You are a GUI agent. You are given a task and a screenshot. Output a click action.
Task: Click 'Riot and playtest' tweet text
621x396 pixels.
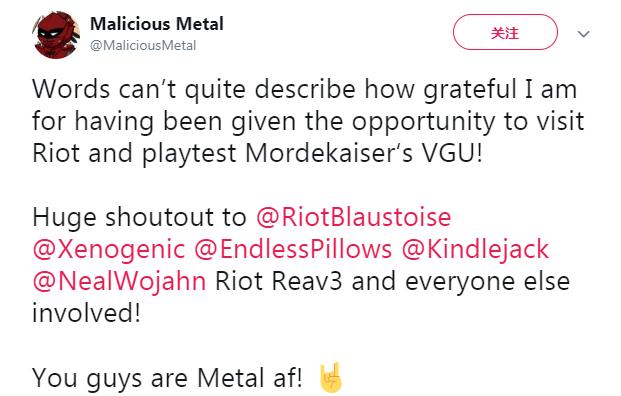135,153
